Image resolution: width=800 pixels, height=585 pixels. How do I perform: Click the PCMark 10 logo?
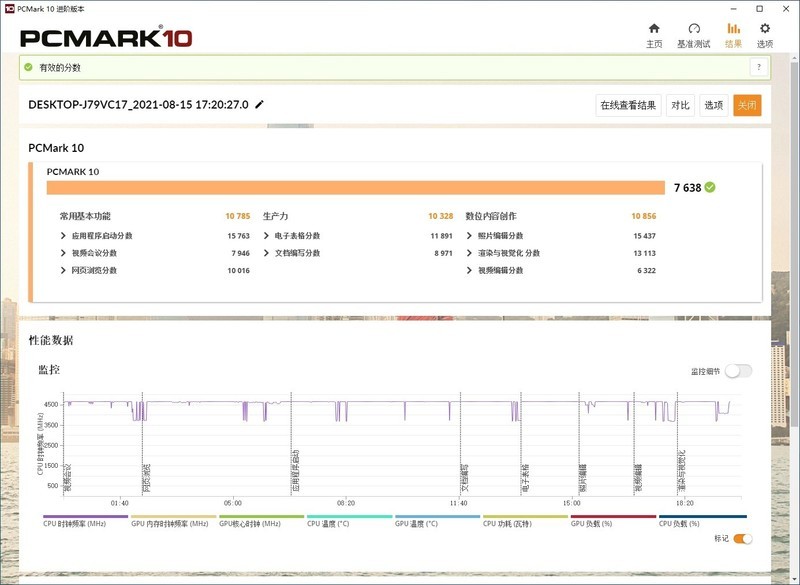pyautogui.click(x=106, y=38)
